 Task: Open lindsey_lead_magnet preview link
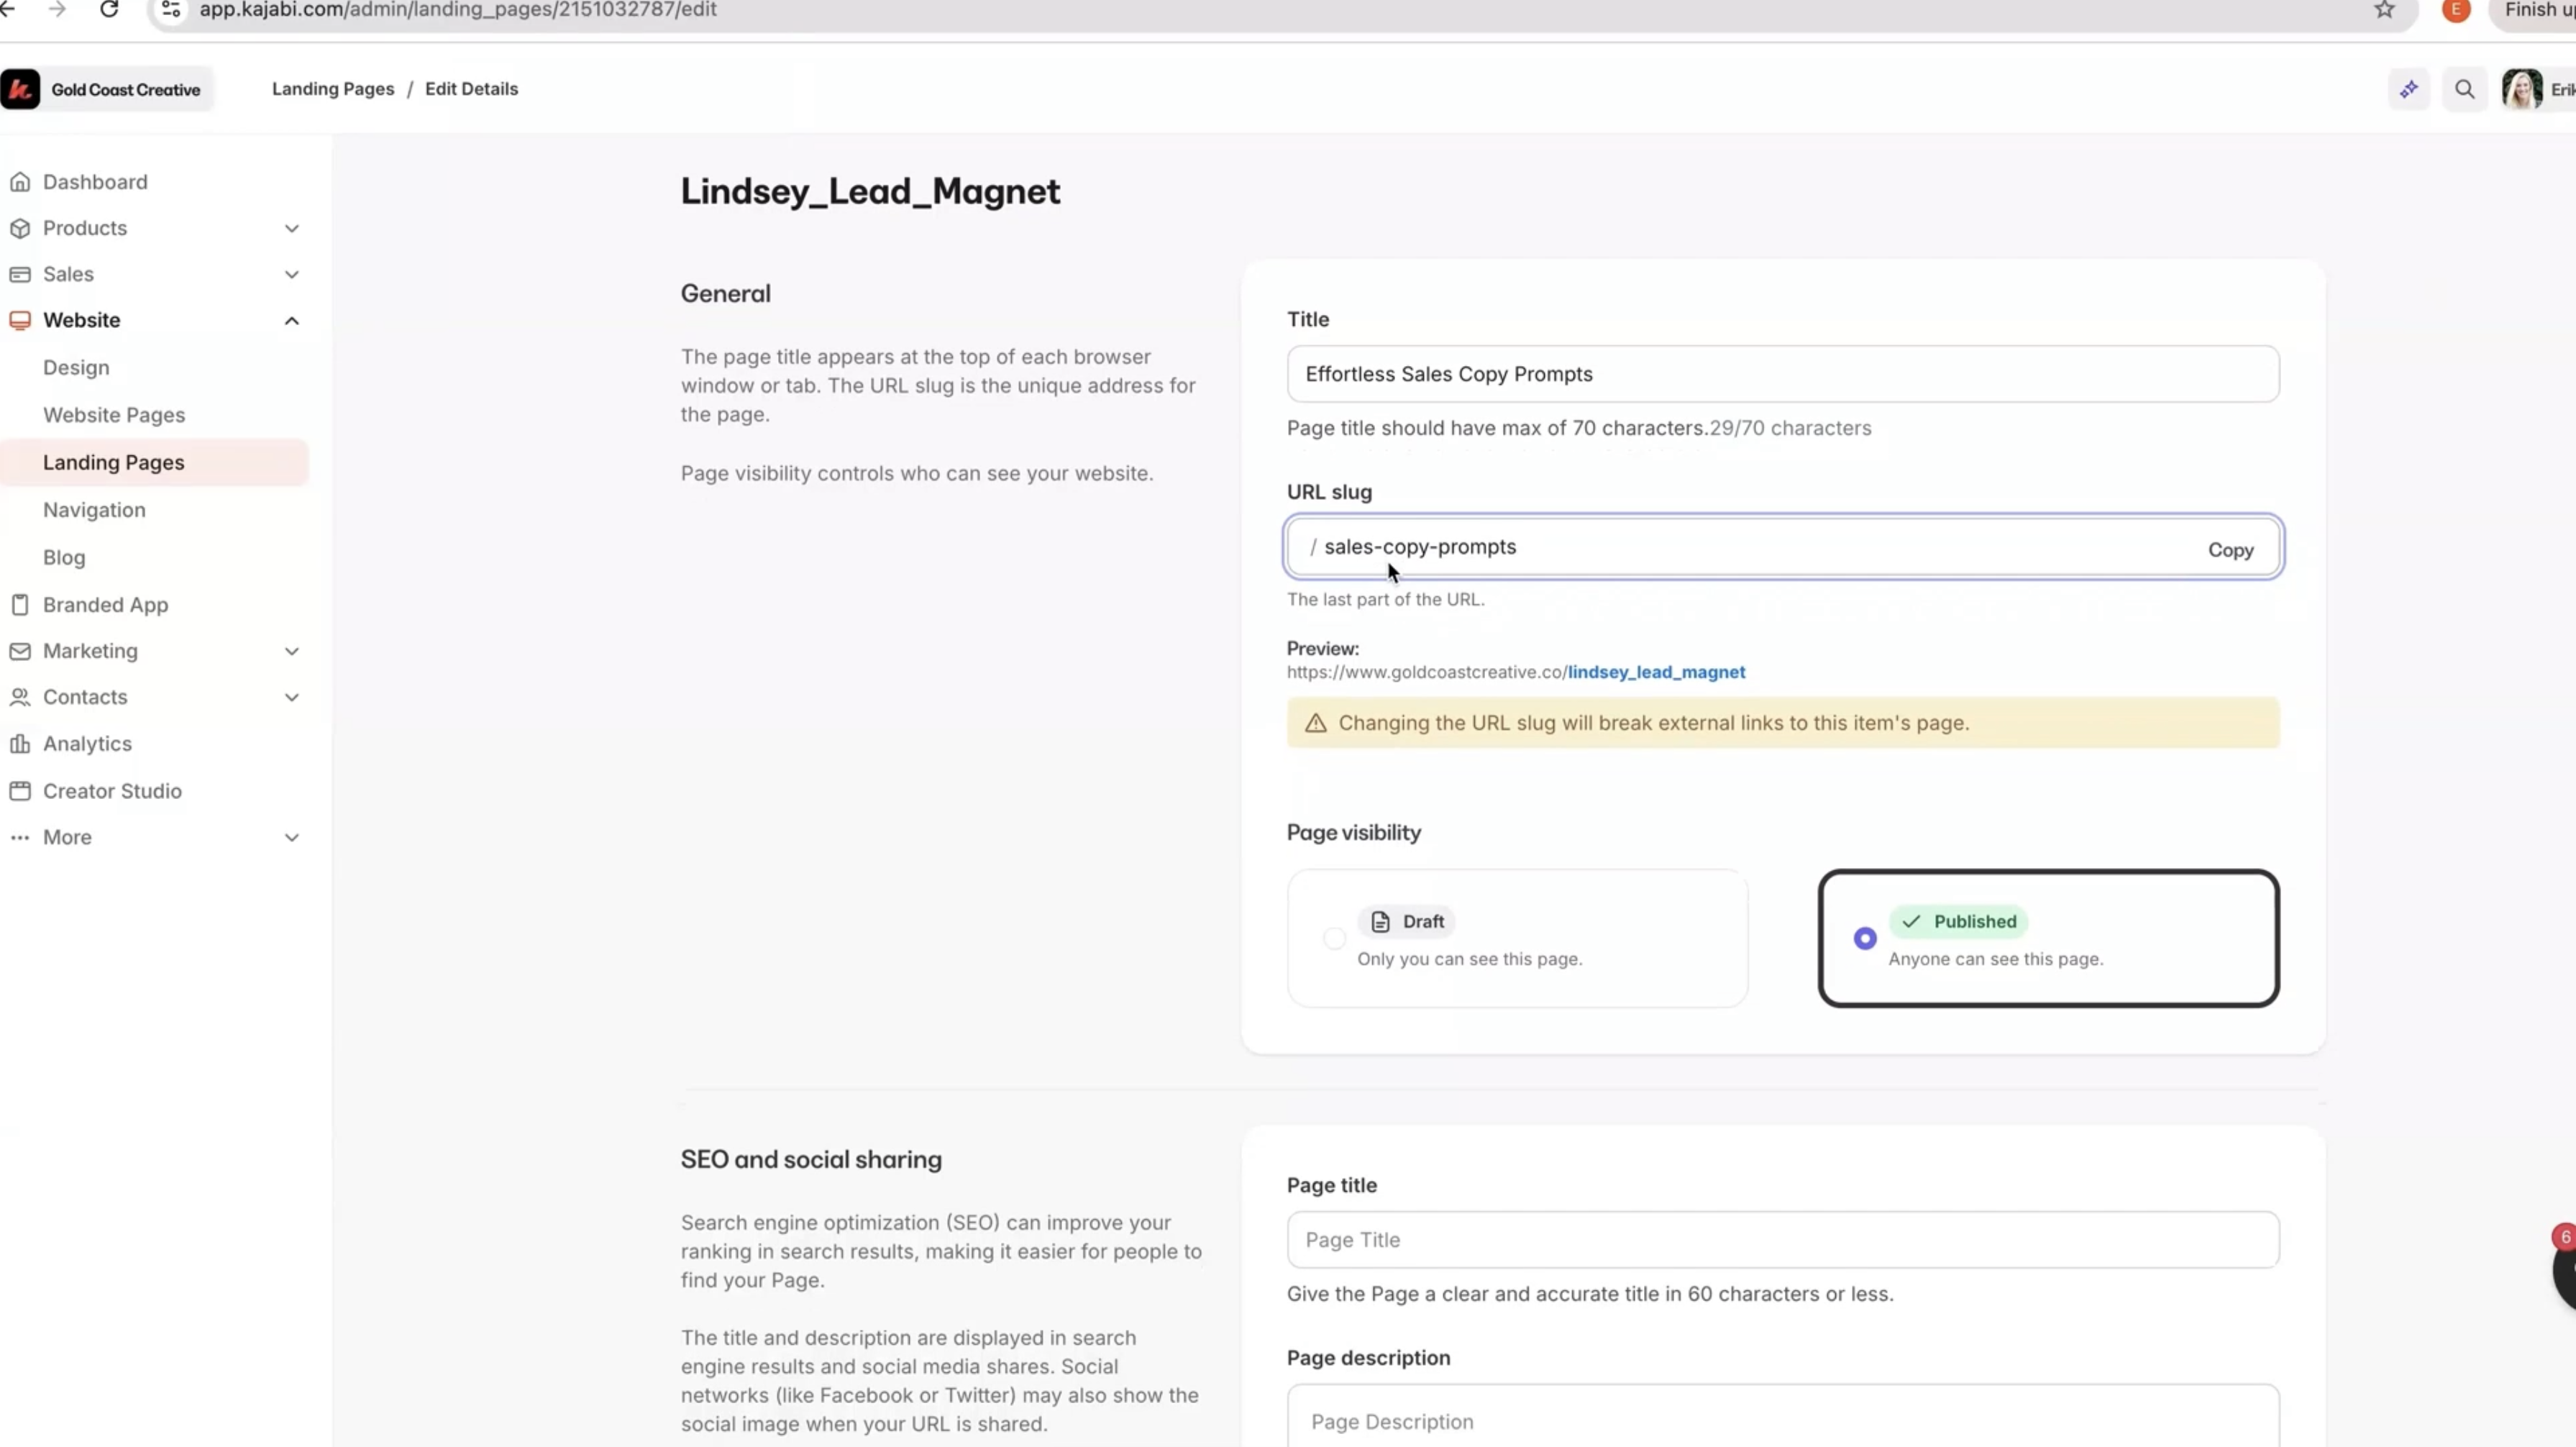point(1656,672)
